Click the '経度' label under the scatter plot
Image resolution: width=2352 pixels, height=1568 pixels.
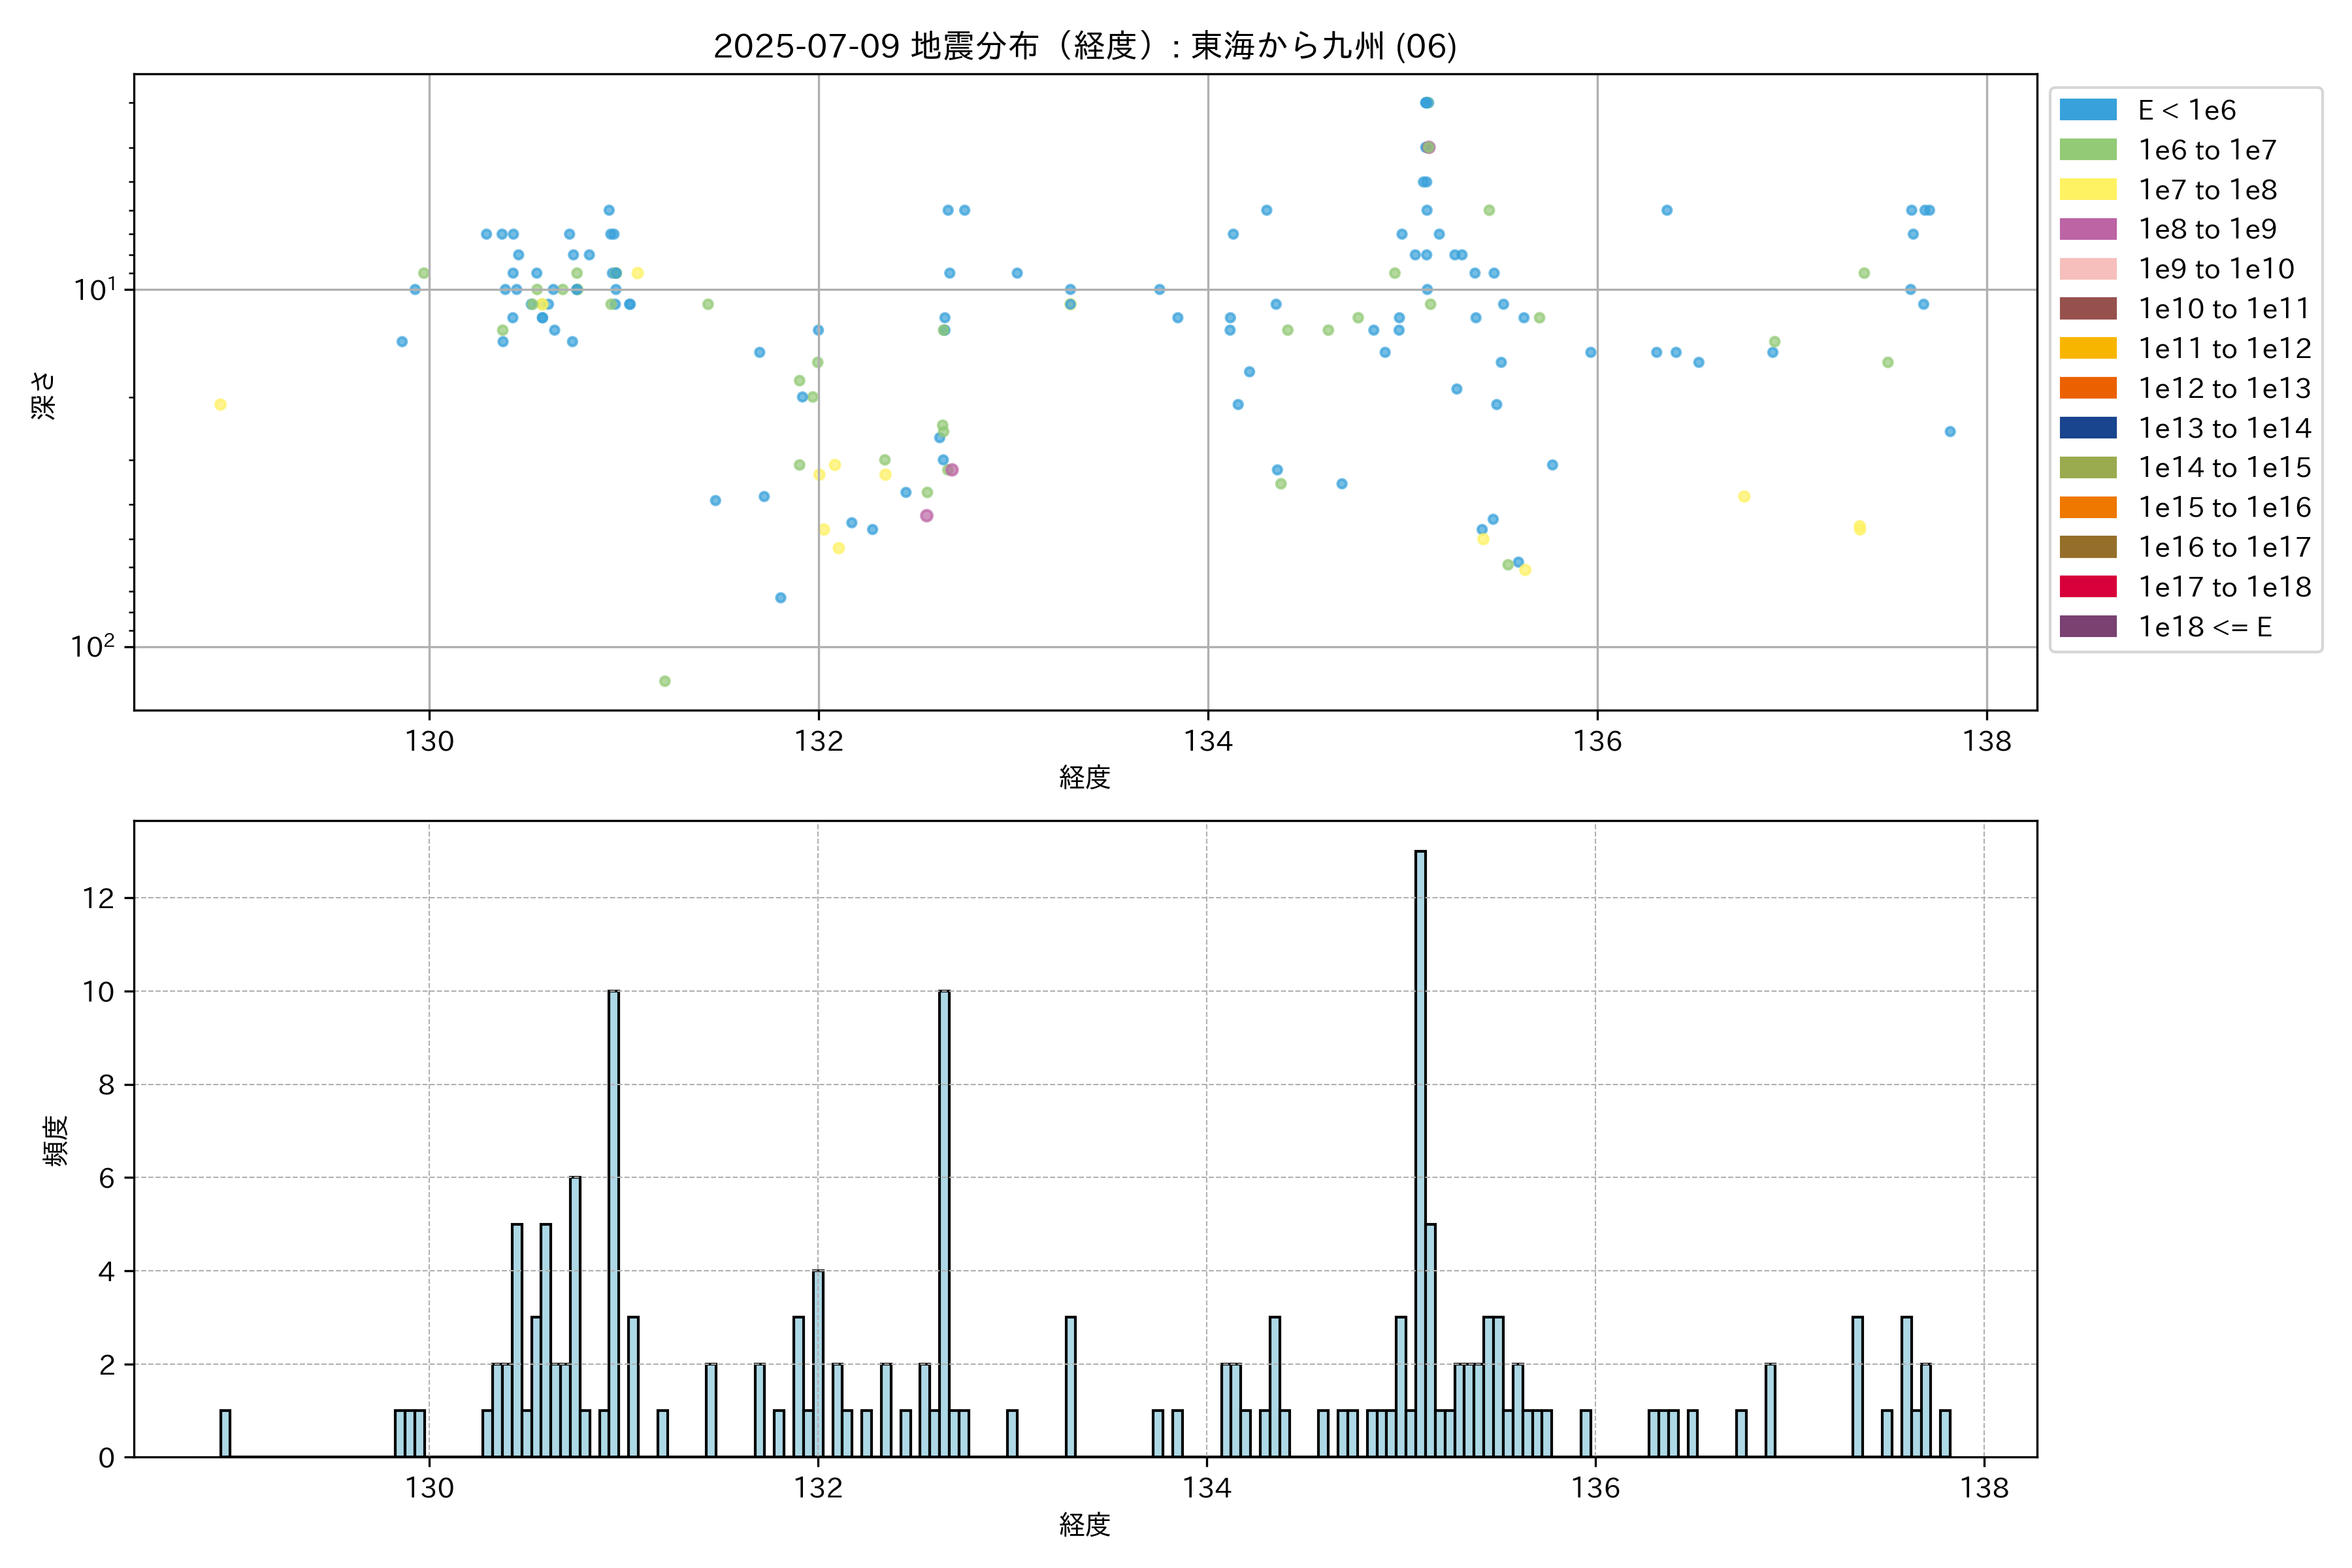click(1084, 777)
